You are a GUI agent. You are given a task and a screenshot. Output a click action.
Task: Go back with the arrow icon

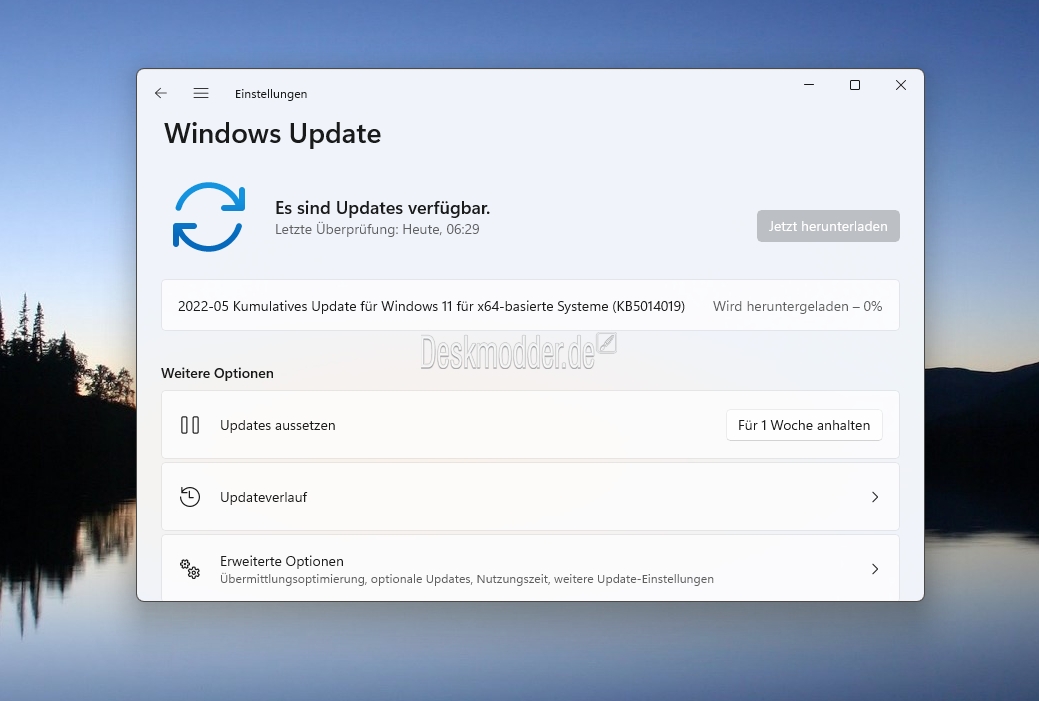[160, 93]
